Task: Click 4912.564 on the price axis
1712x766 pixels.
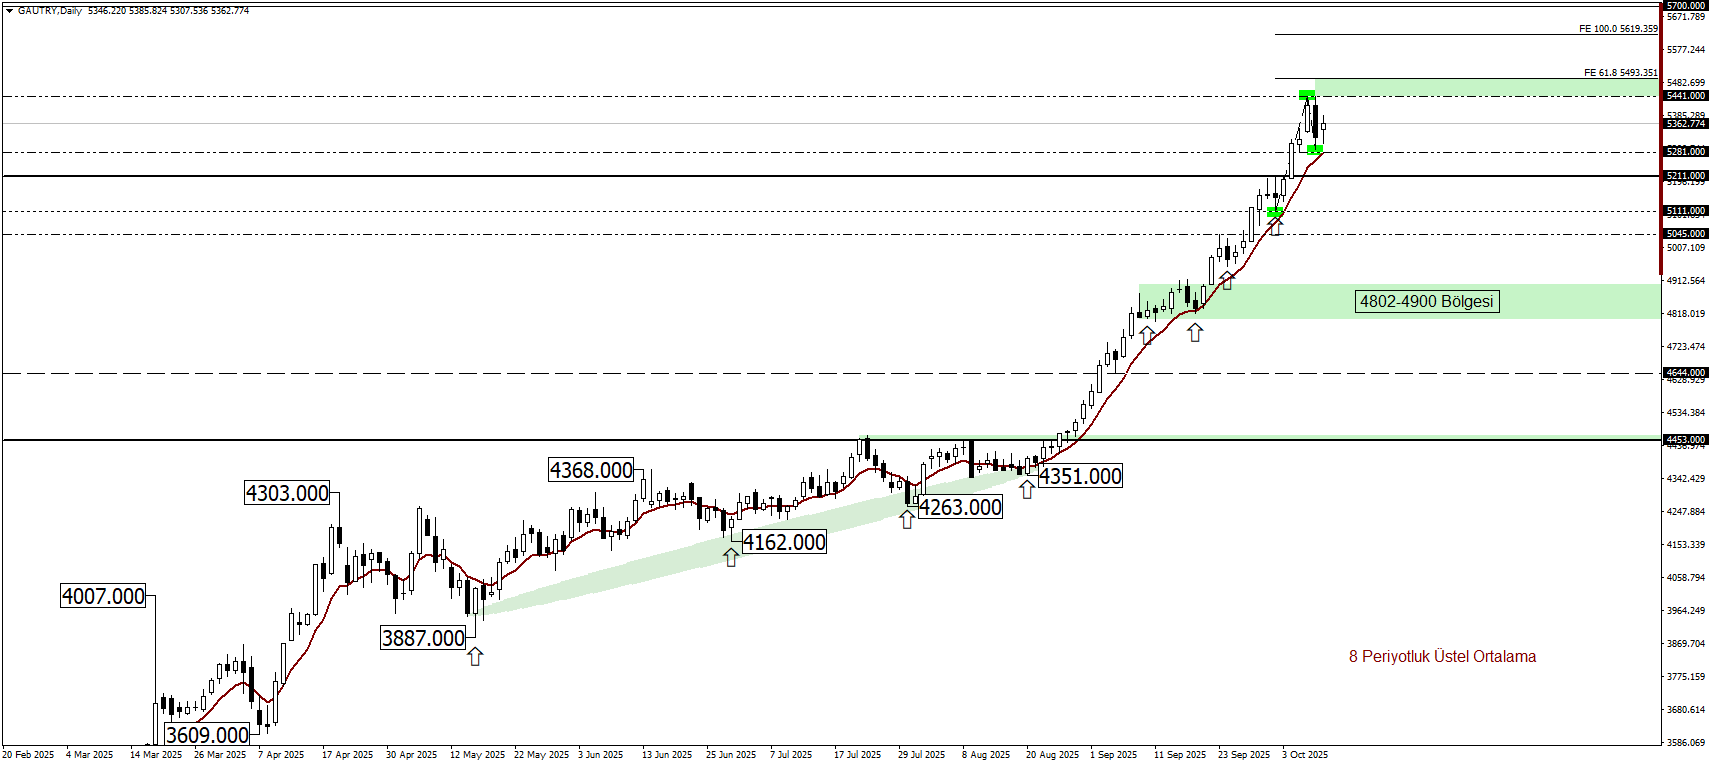Action: [1686, 281]
